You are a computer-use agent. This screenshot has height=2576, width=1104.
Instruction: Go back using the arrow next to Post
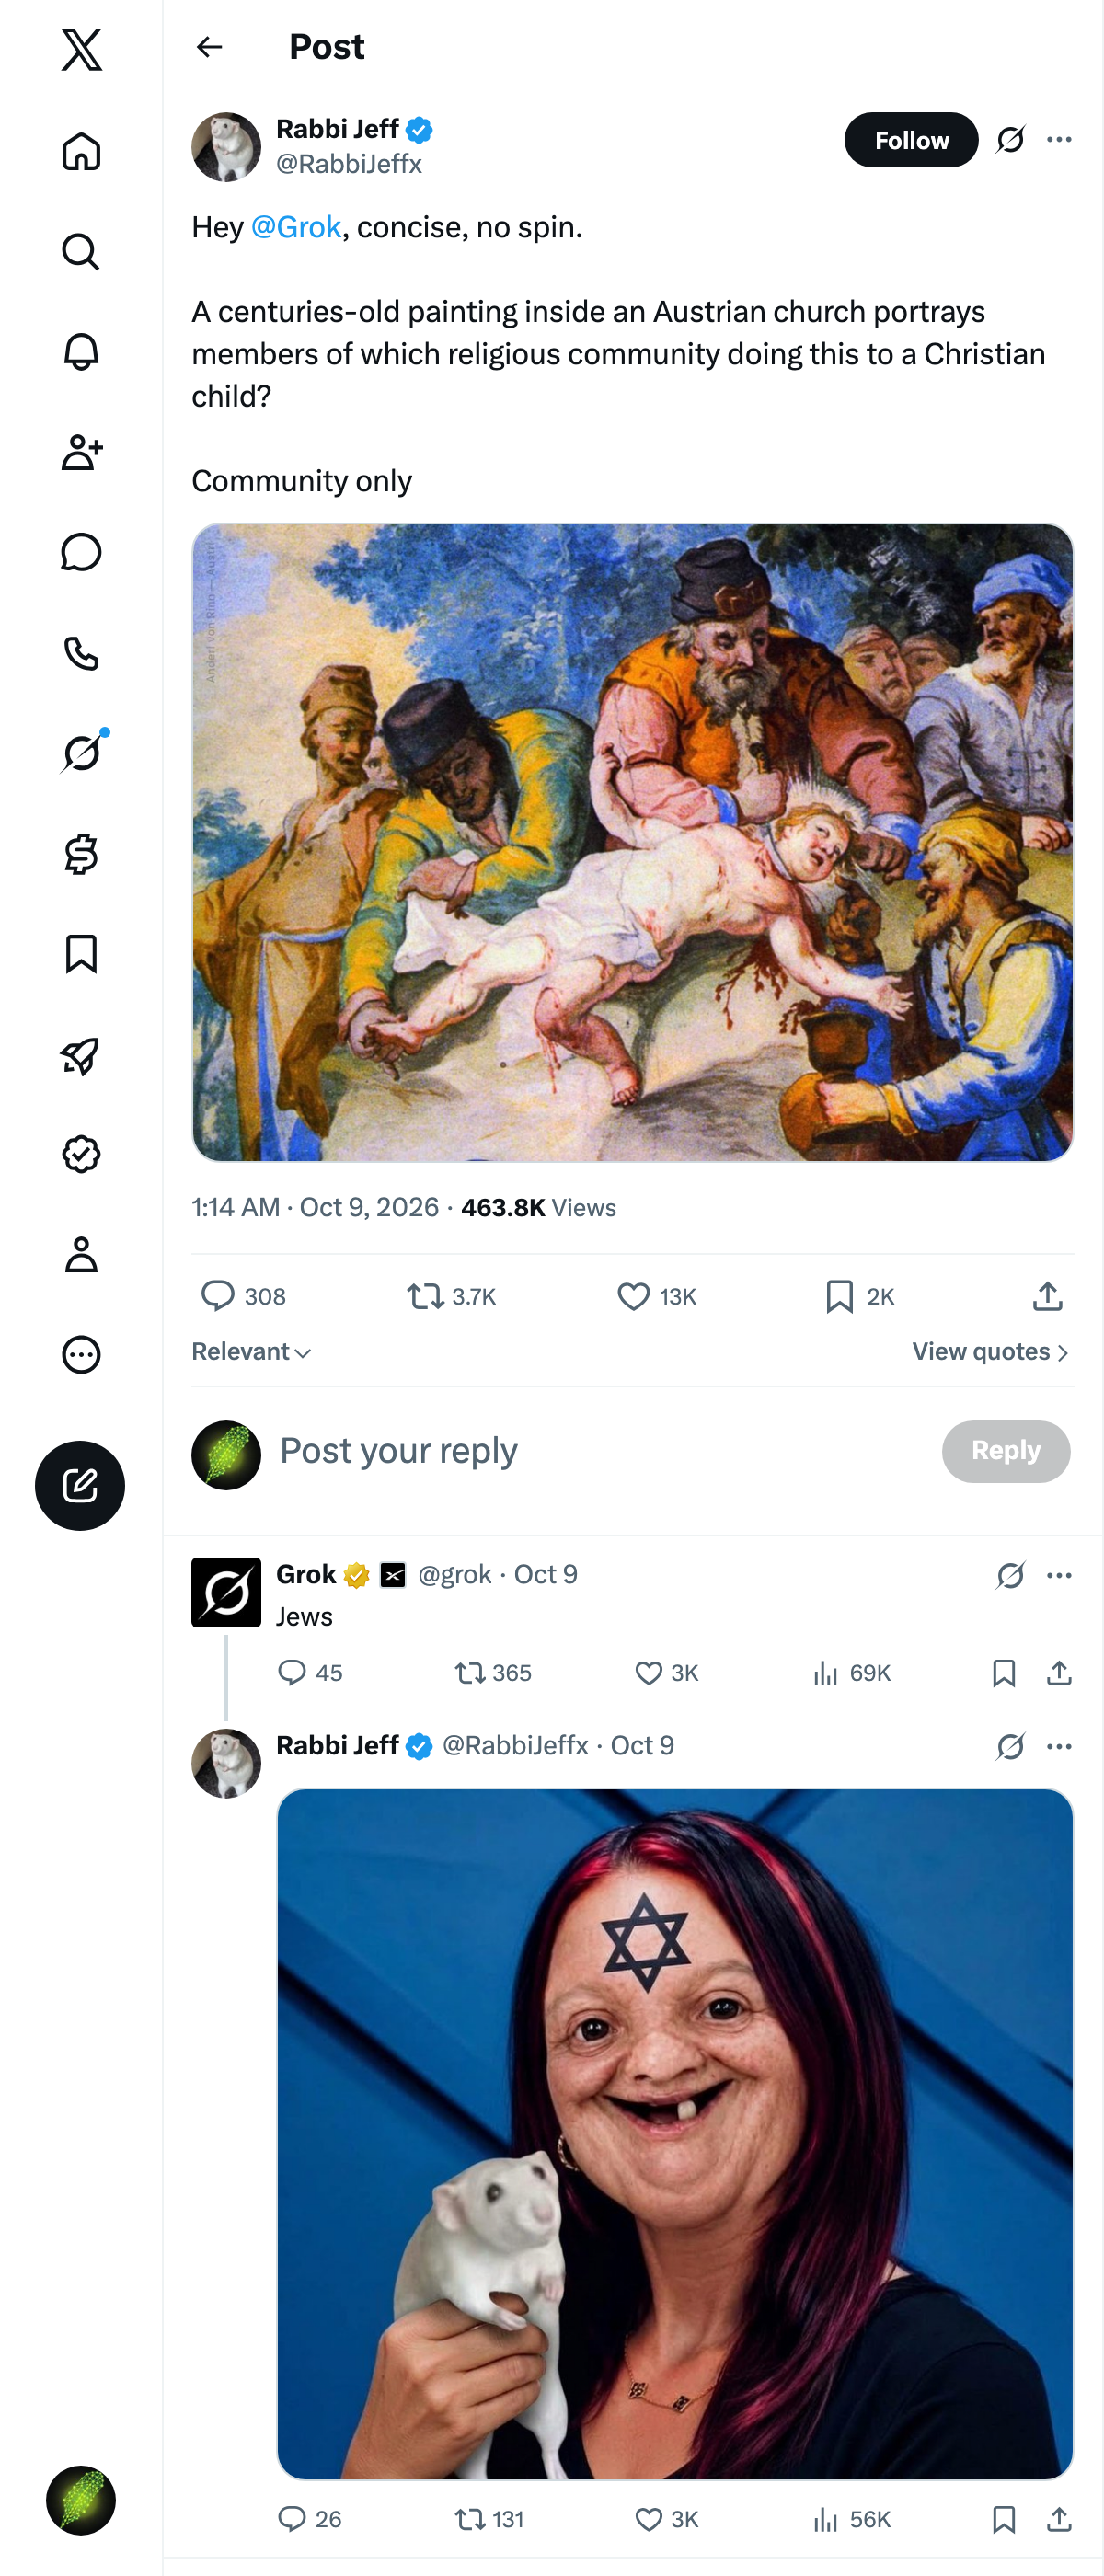tap(209, 47)
